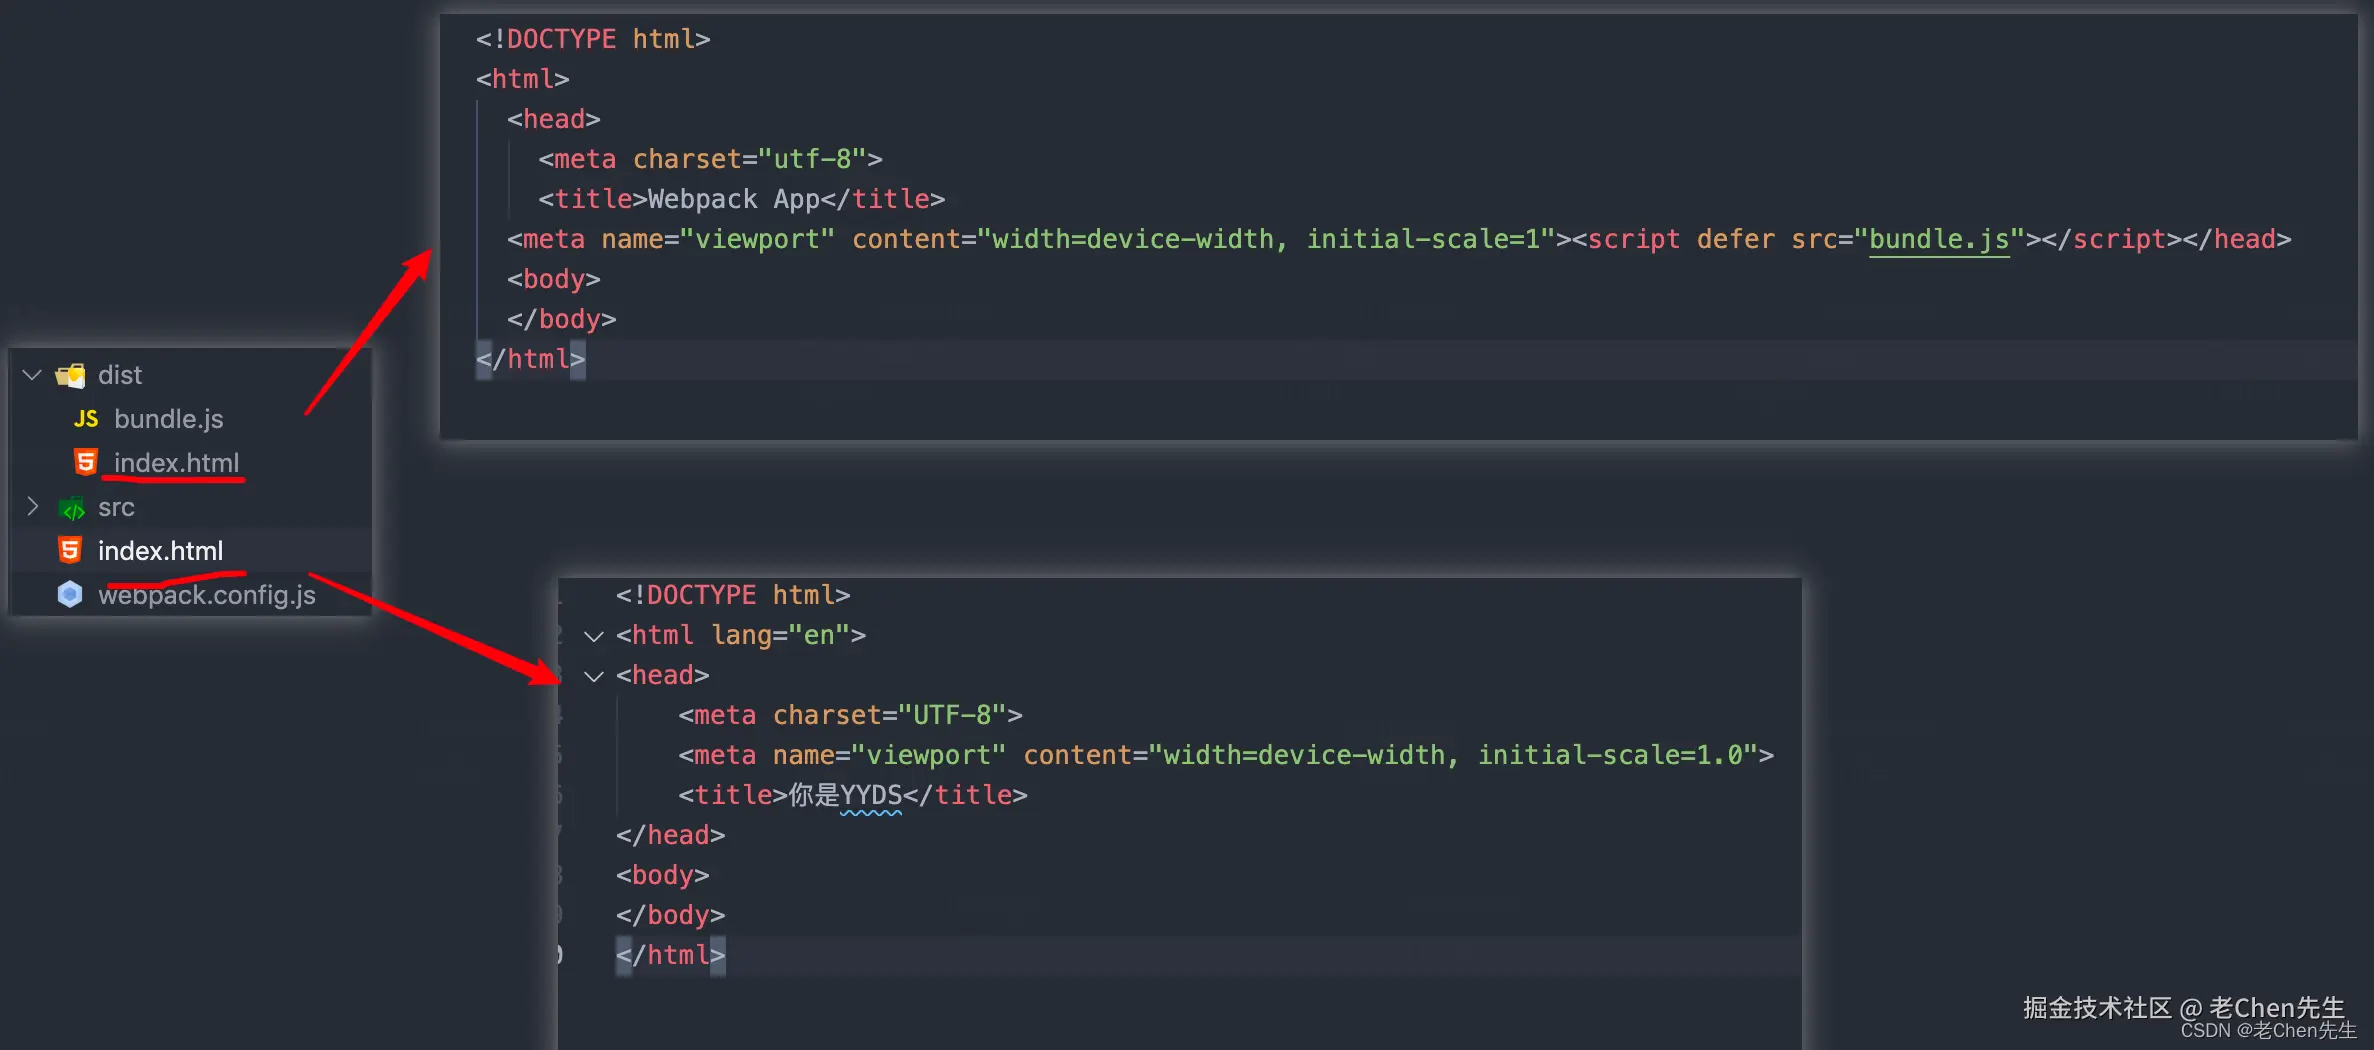The width and height of the screenshot is (2374, 1050).
Task: Fold the head element in lower editor
Action: click(x=594, y=676)
